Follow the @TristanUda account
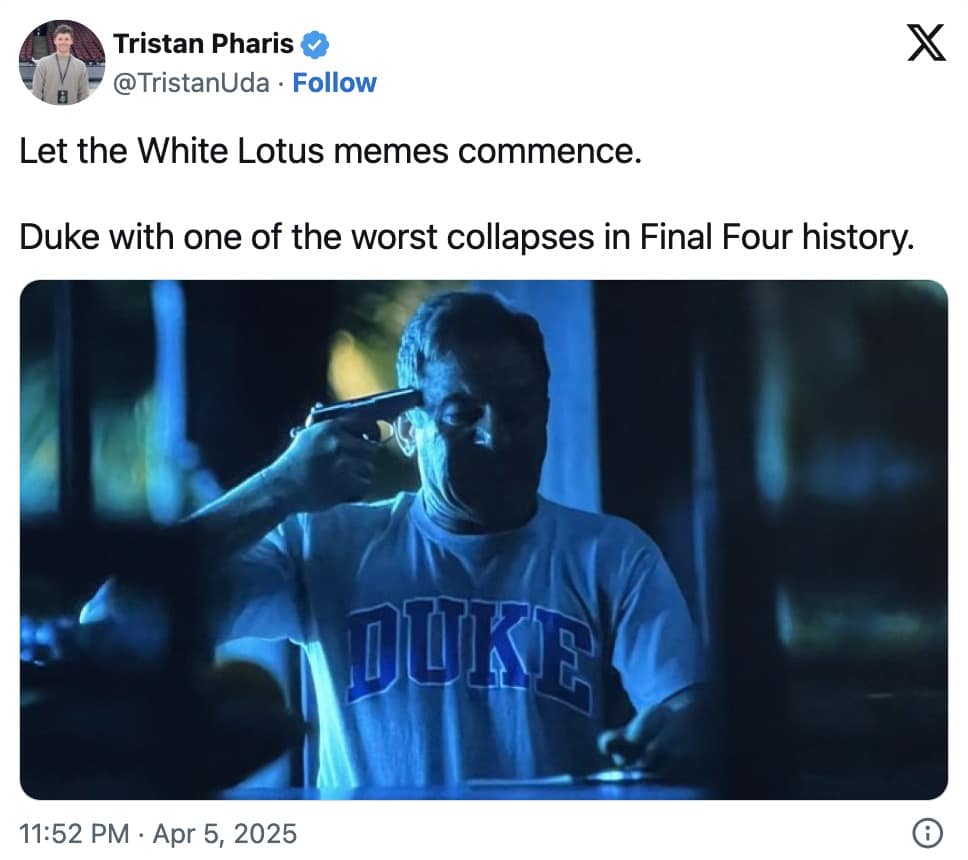Screen dimensions: 968x860 click(x=334, y=82)
